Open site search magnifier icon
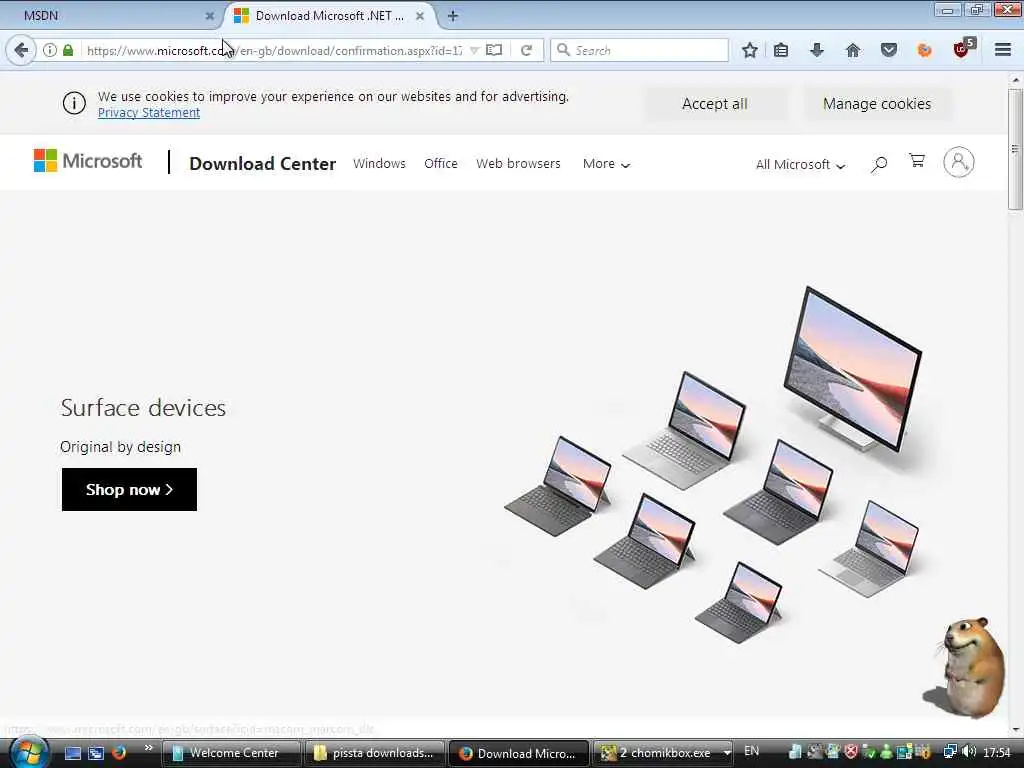 [x=879, y=165]
